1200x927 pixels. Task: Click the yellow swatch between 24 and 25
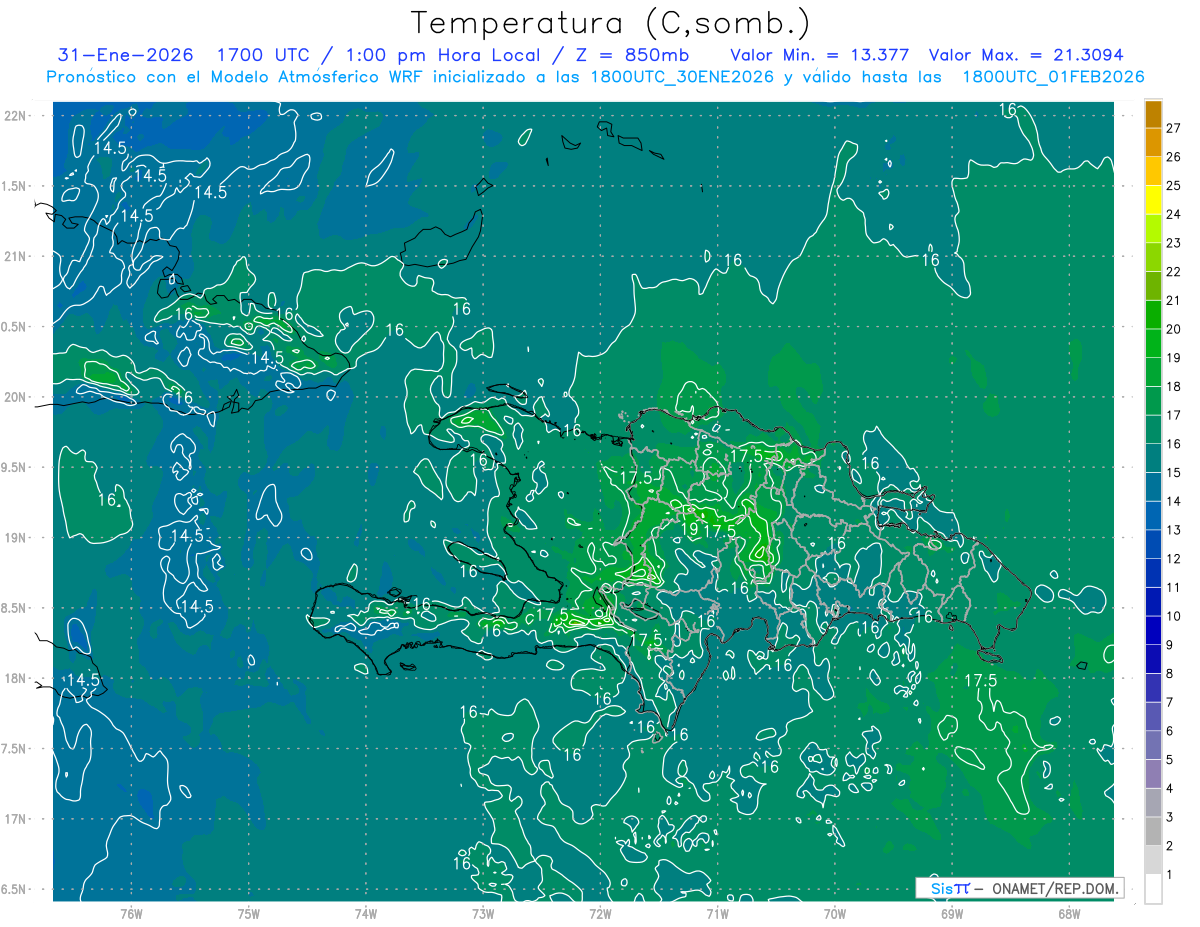(1153, 200)
